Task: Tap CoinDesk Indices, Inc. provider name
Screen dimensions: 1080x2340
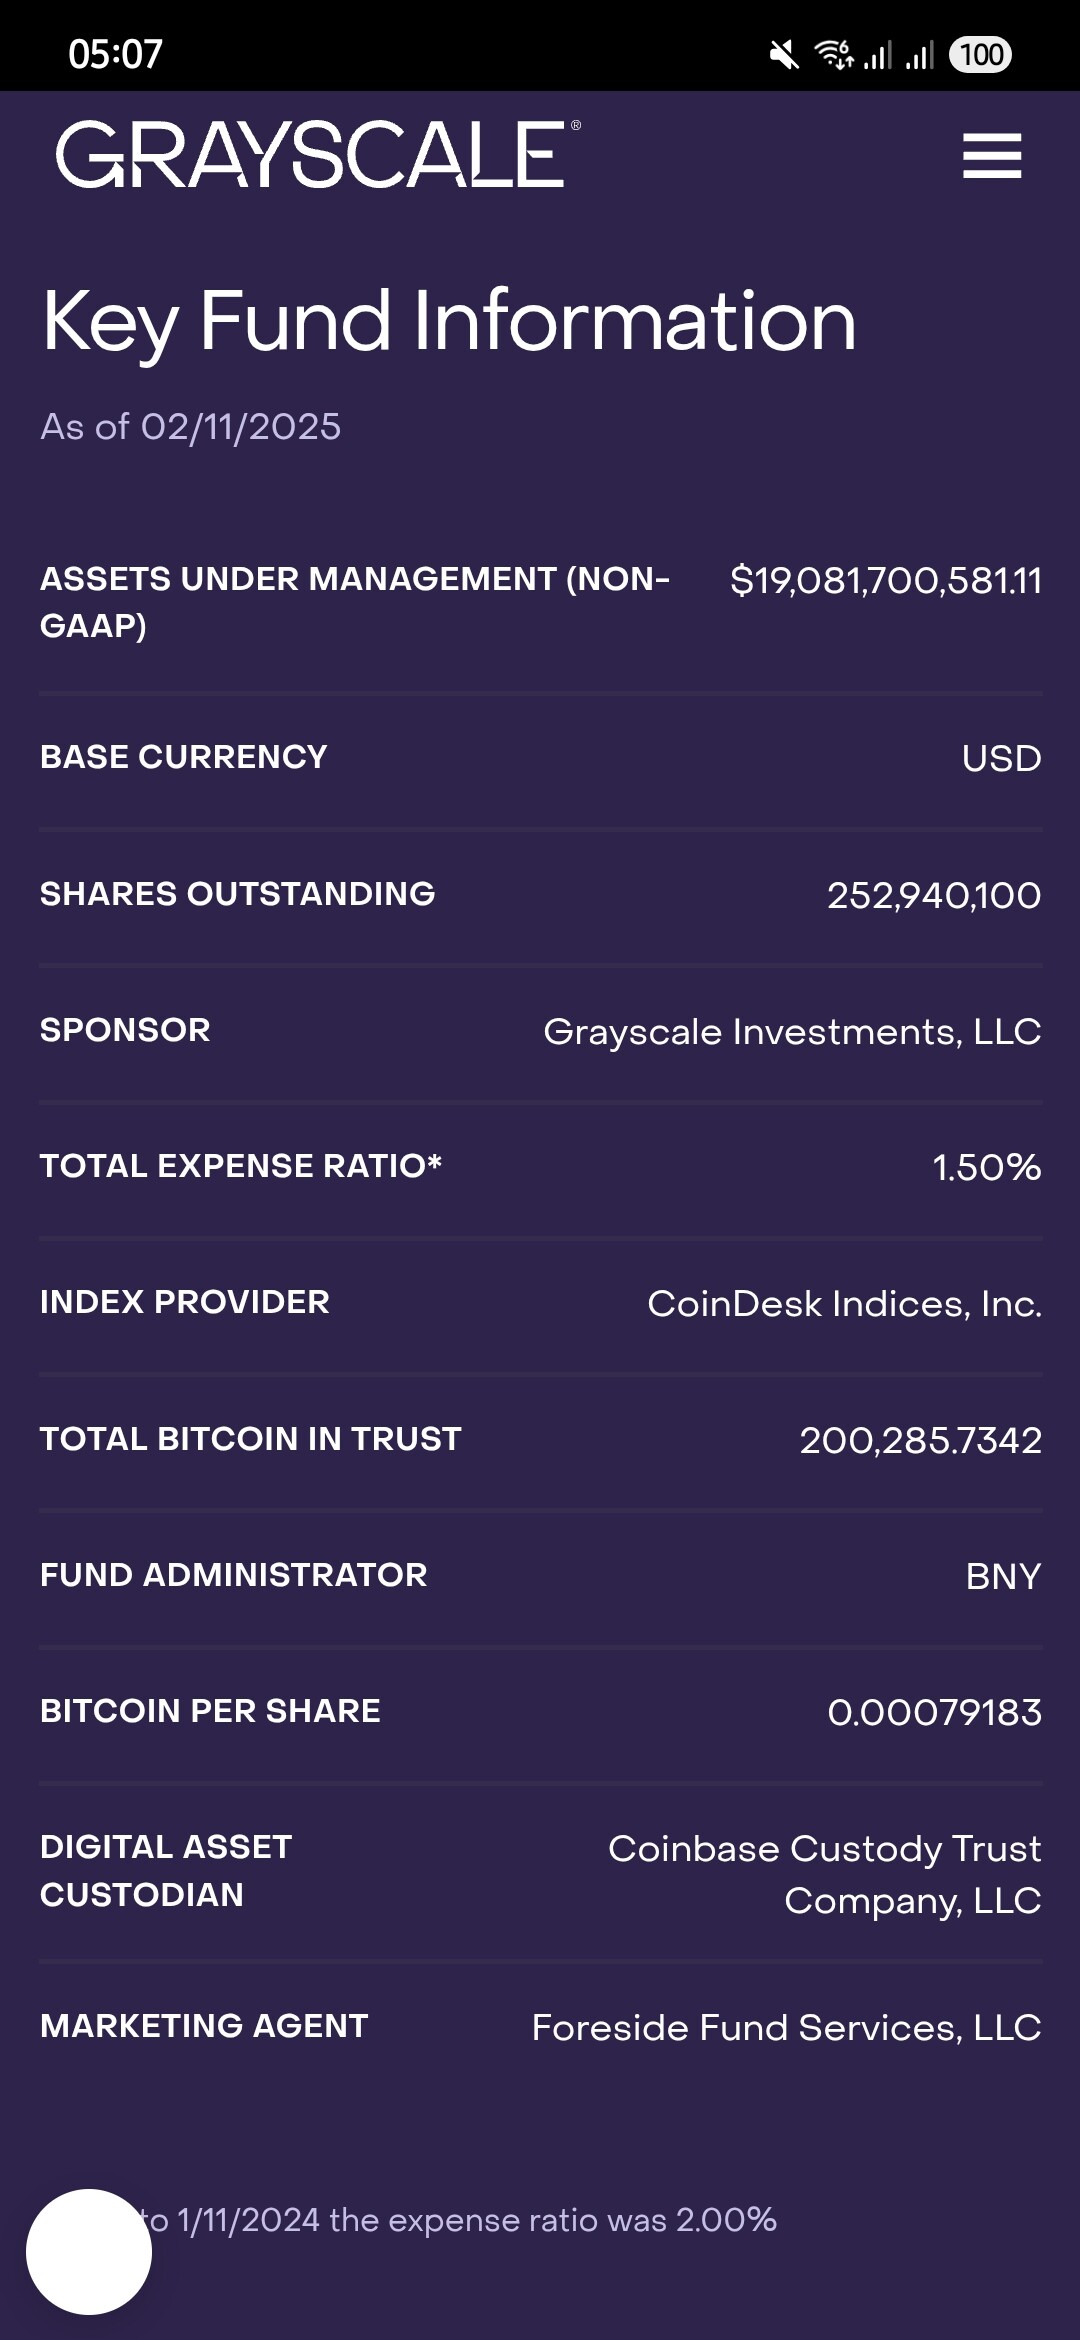Action: click(844, 1304)
